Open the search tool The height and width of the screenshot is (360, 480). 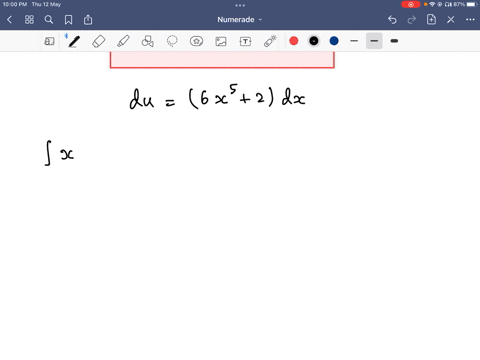[x=49, y=20]
